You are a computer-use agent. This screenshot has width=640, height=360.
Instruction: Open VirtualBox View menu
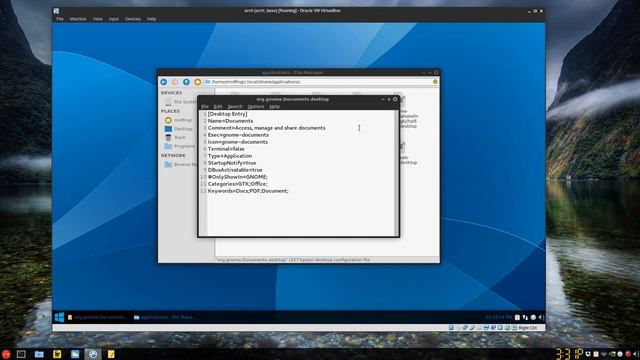(98, 19)
